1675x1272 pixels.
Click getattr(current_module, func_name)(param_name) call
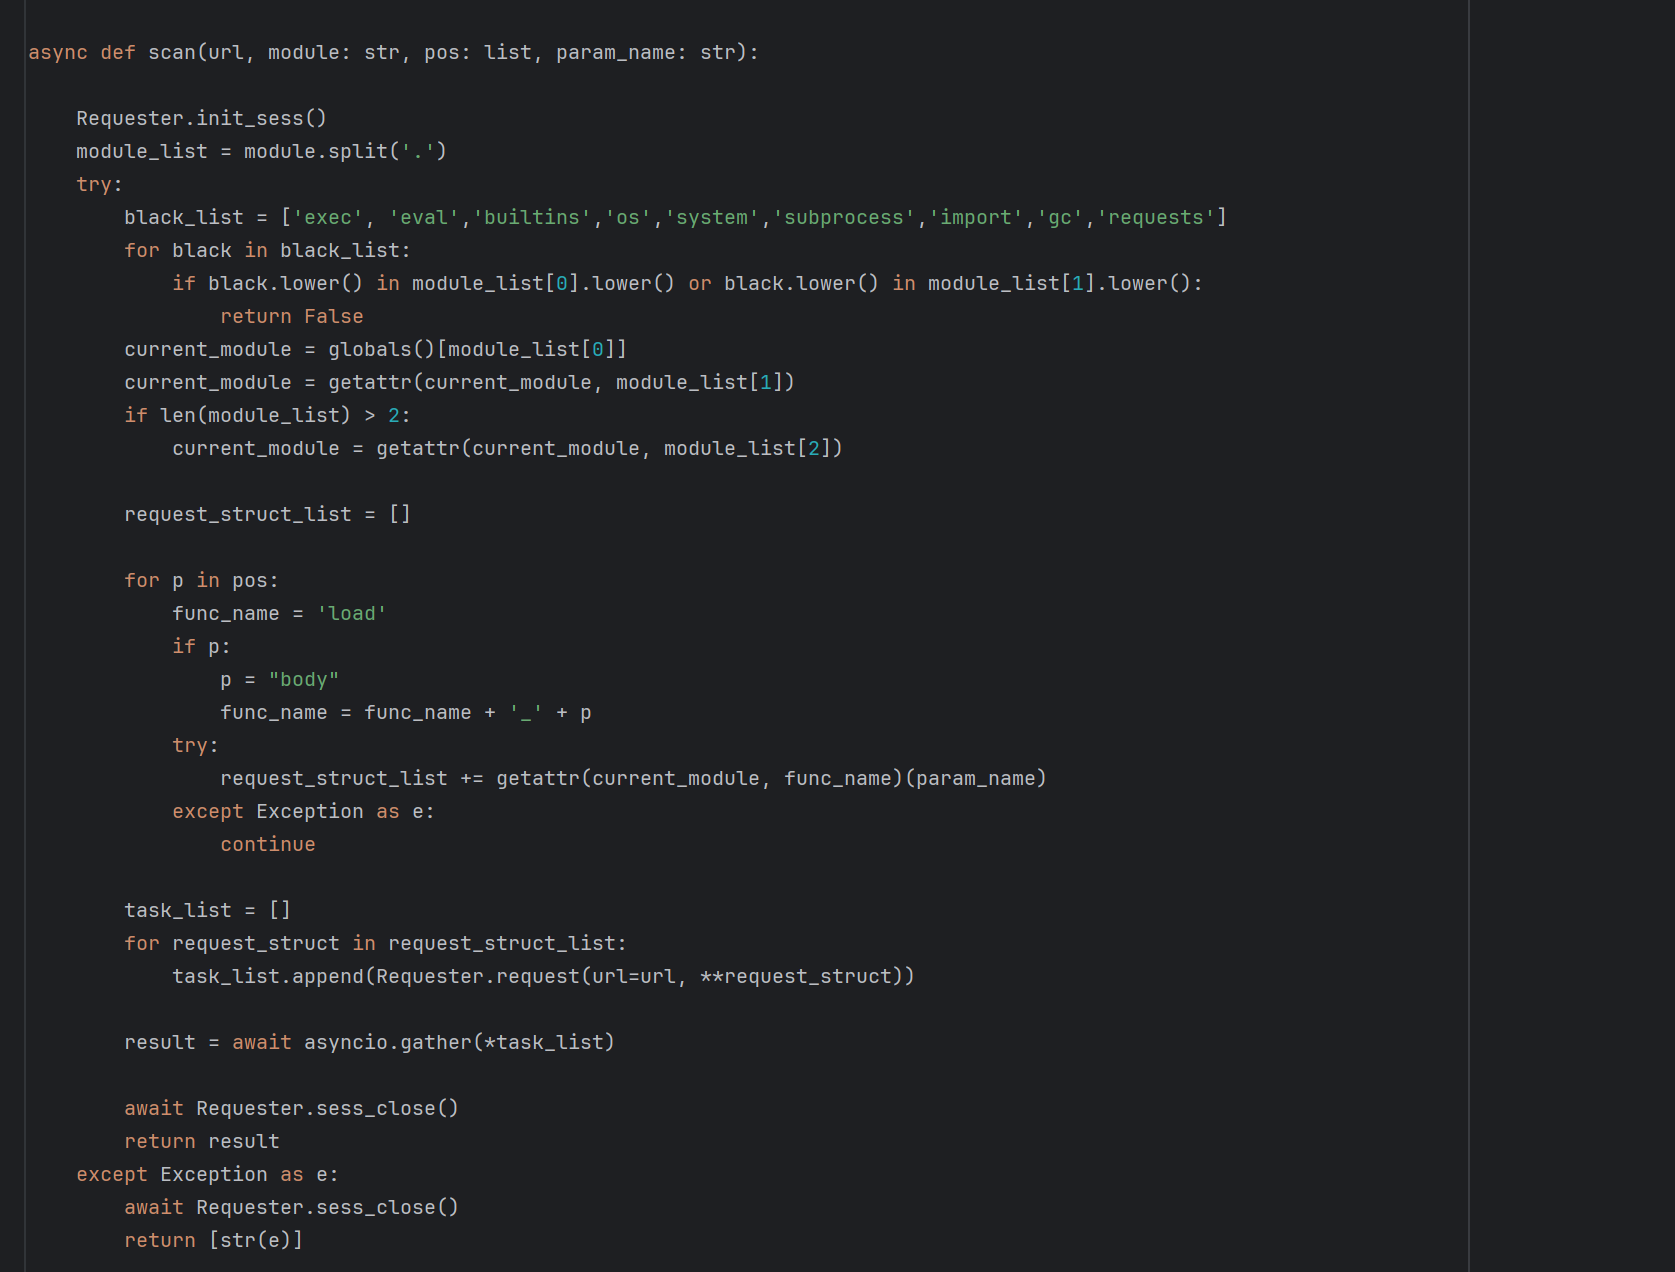[x=771, y=778]
